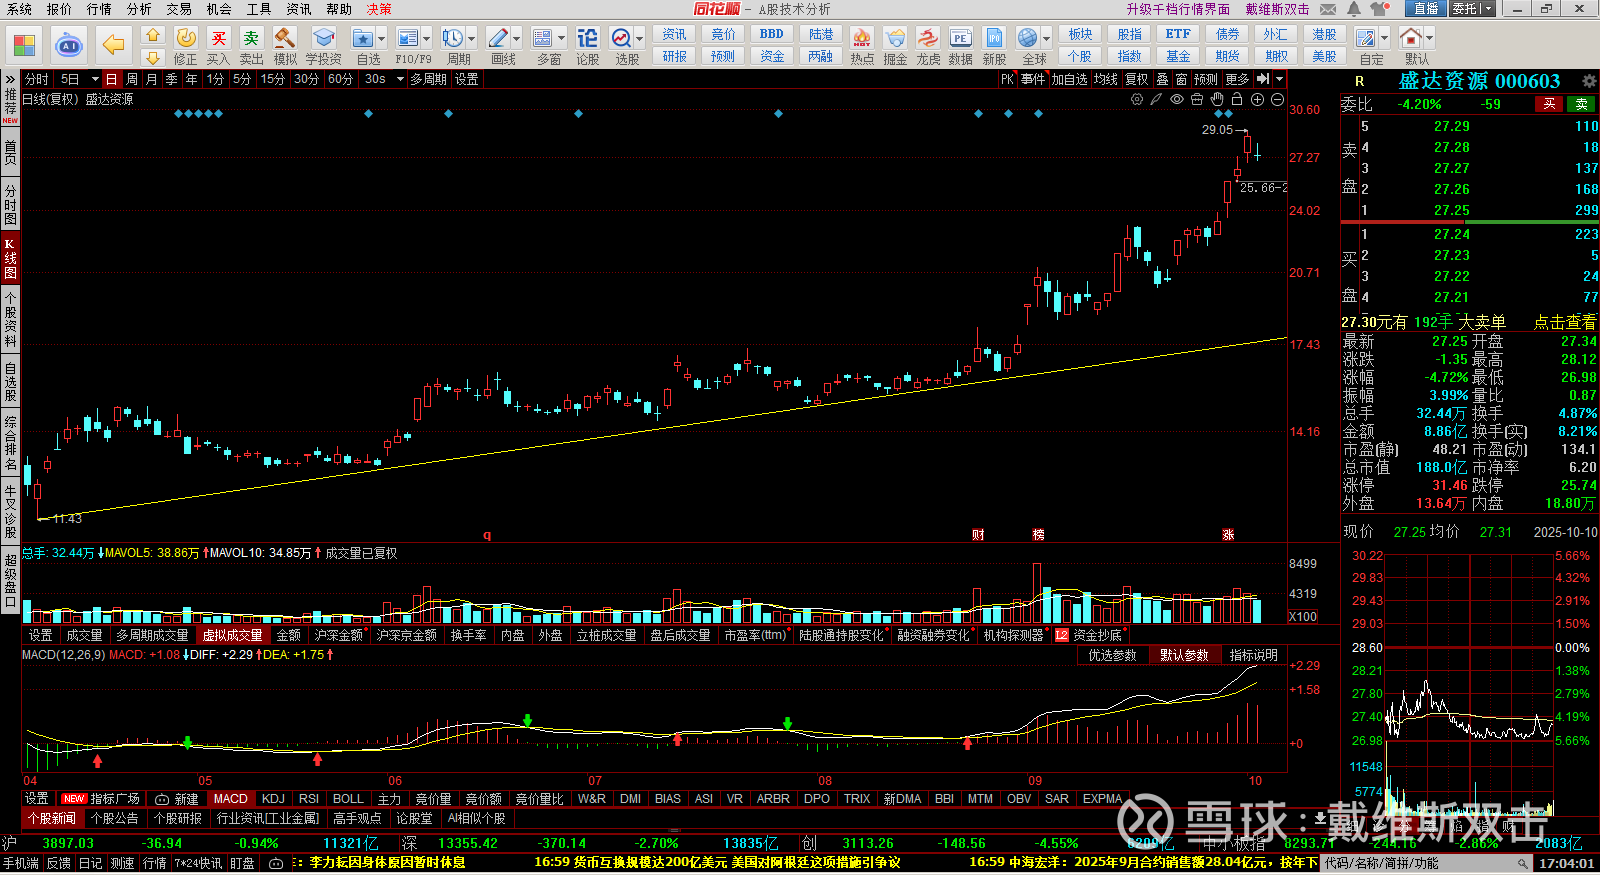1600x875 pixels.
Task: Zoom in chart with plus circle
Action: click(x=1257, y=99)
